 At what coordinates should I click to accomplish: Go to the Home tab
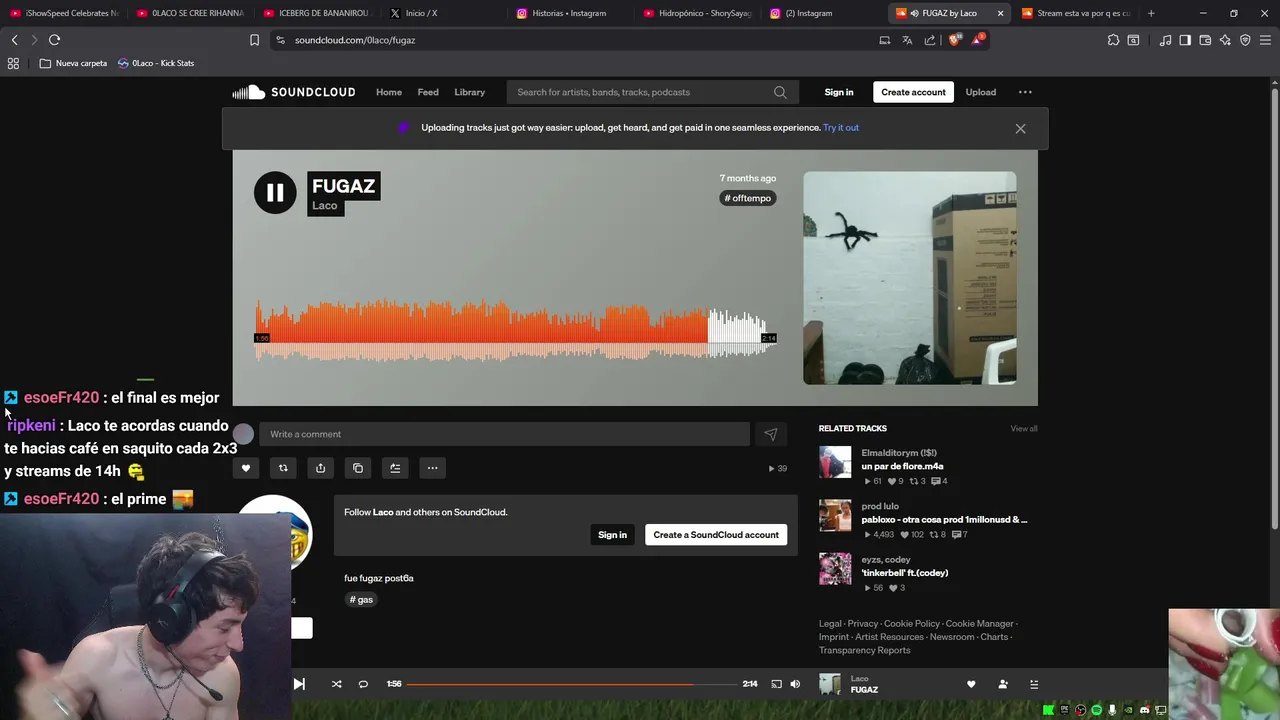point(389,92)
